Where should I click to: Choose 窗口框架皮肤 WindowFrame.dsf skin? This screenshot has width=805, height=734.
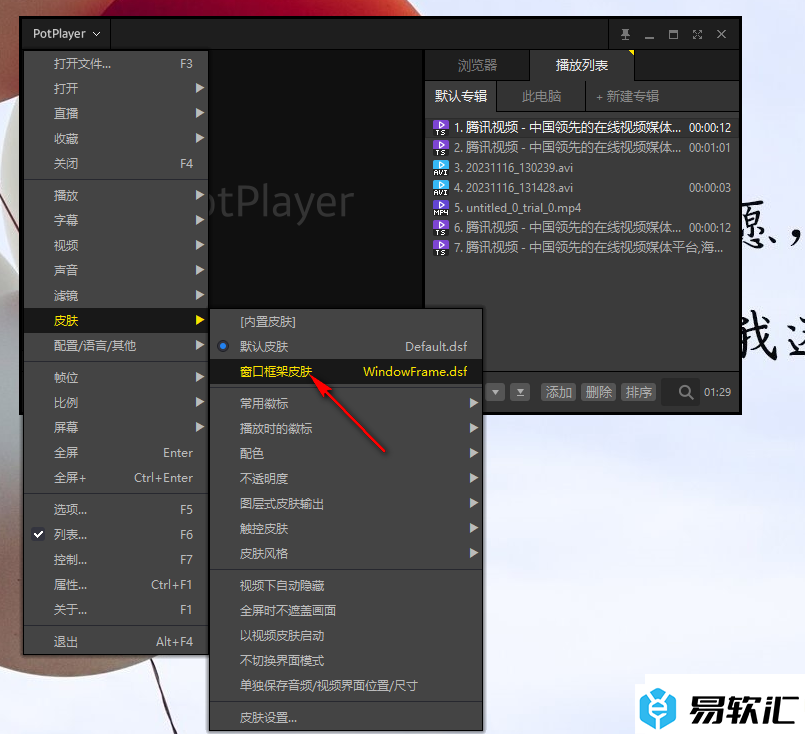point(346,372)
